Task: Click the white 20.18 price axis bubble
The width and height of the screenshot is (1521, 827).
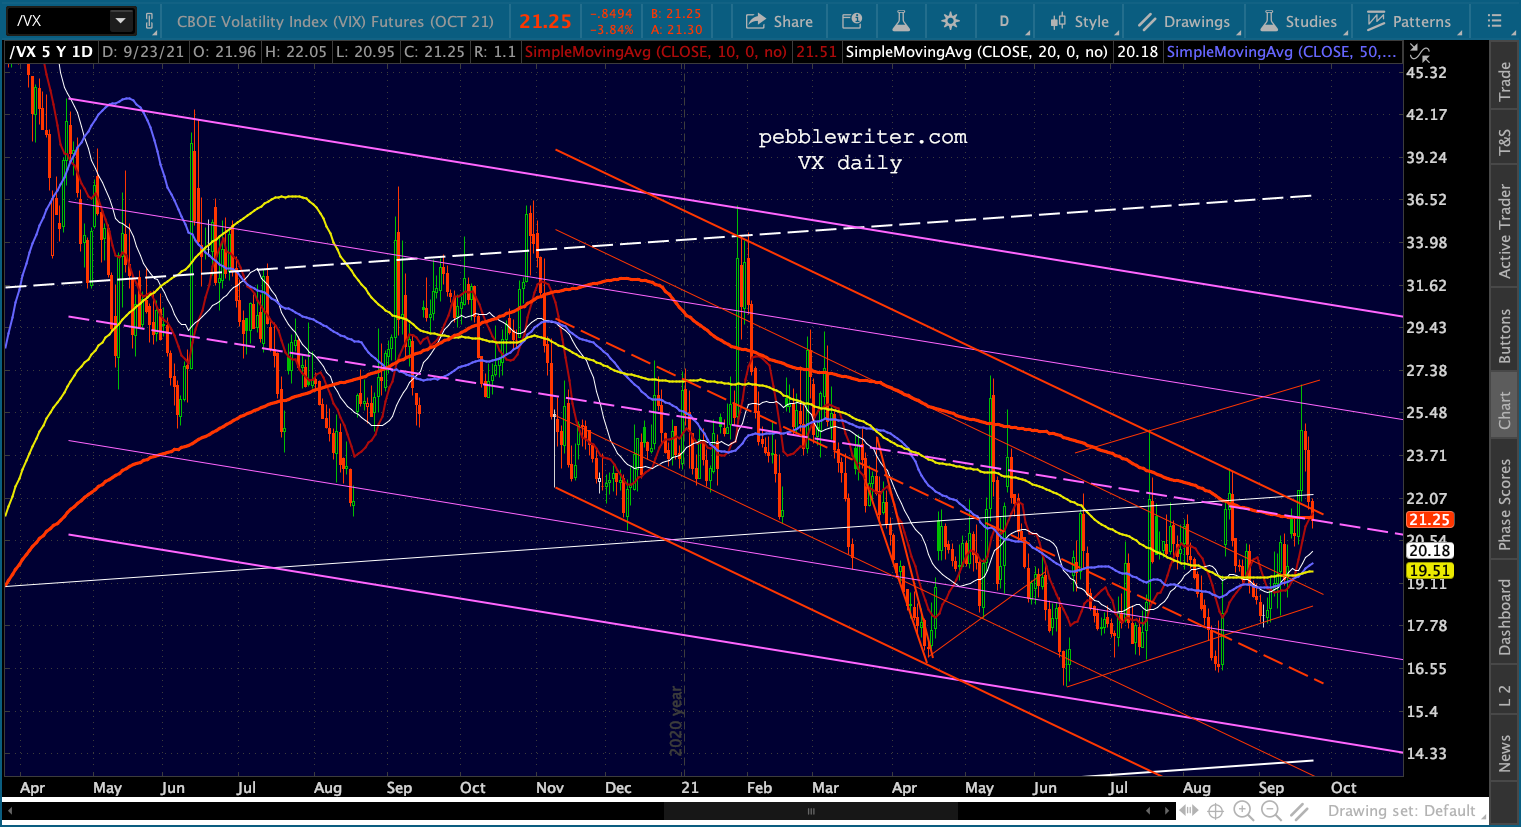Action: click(1429, 550)
